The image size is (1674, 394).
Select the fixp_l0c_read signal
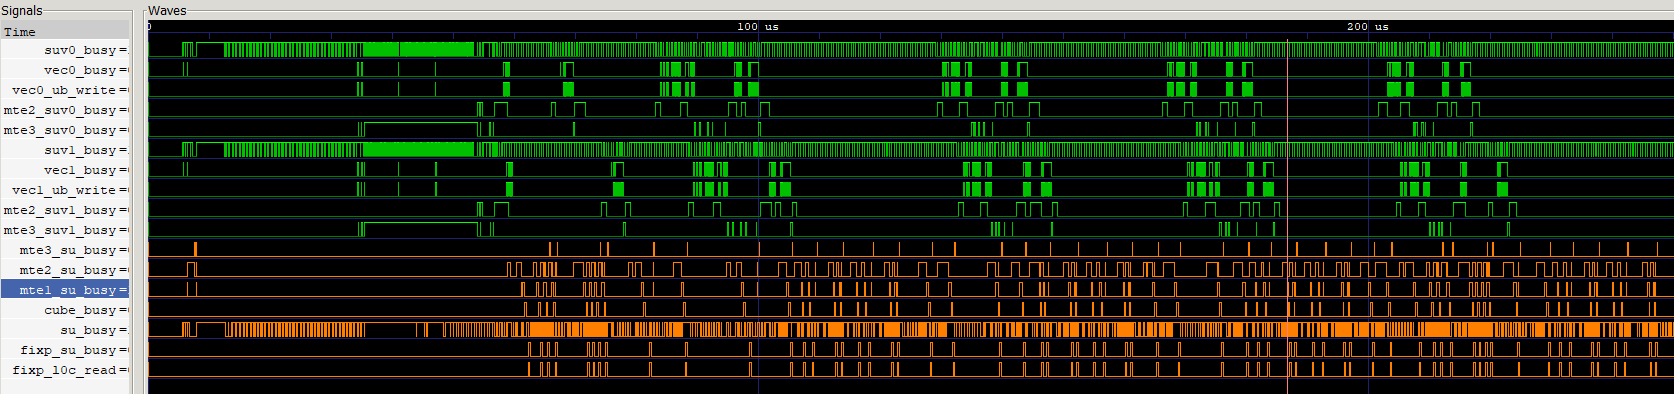[65, 370]
